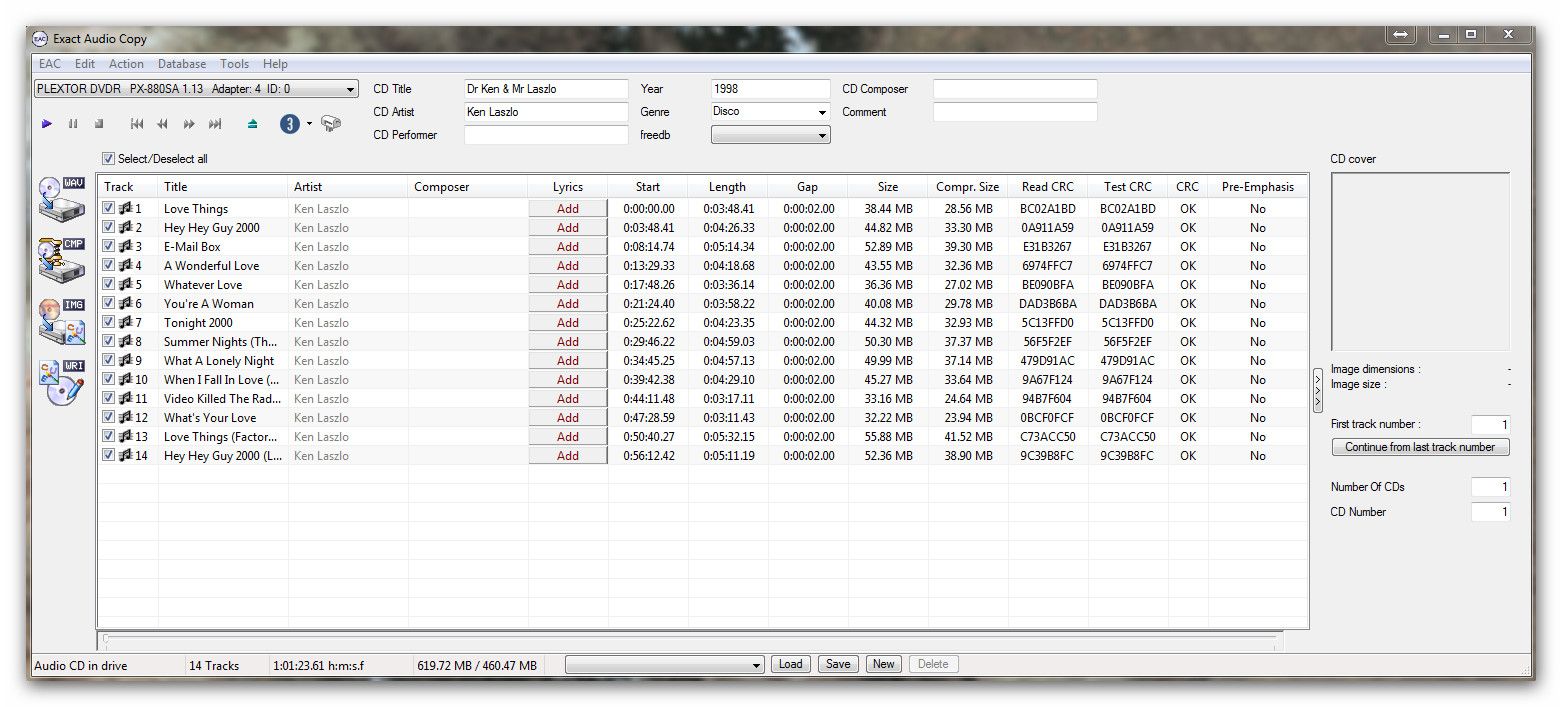Click the Rewind icon
This screenshot has width=1562, height=707.
click(x=162, y=124)
